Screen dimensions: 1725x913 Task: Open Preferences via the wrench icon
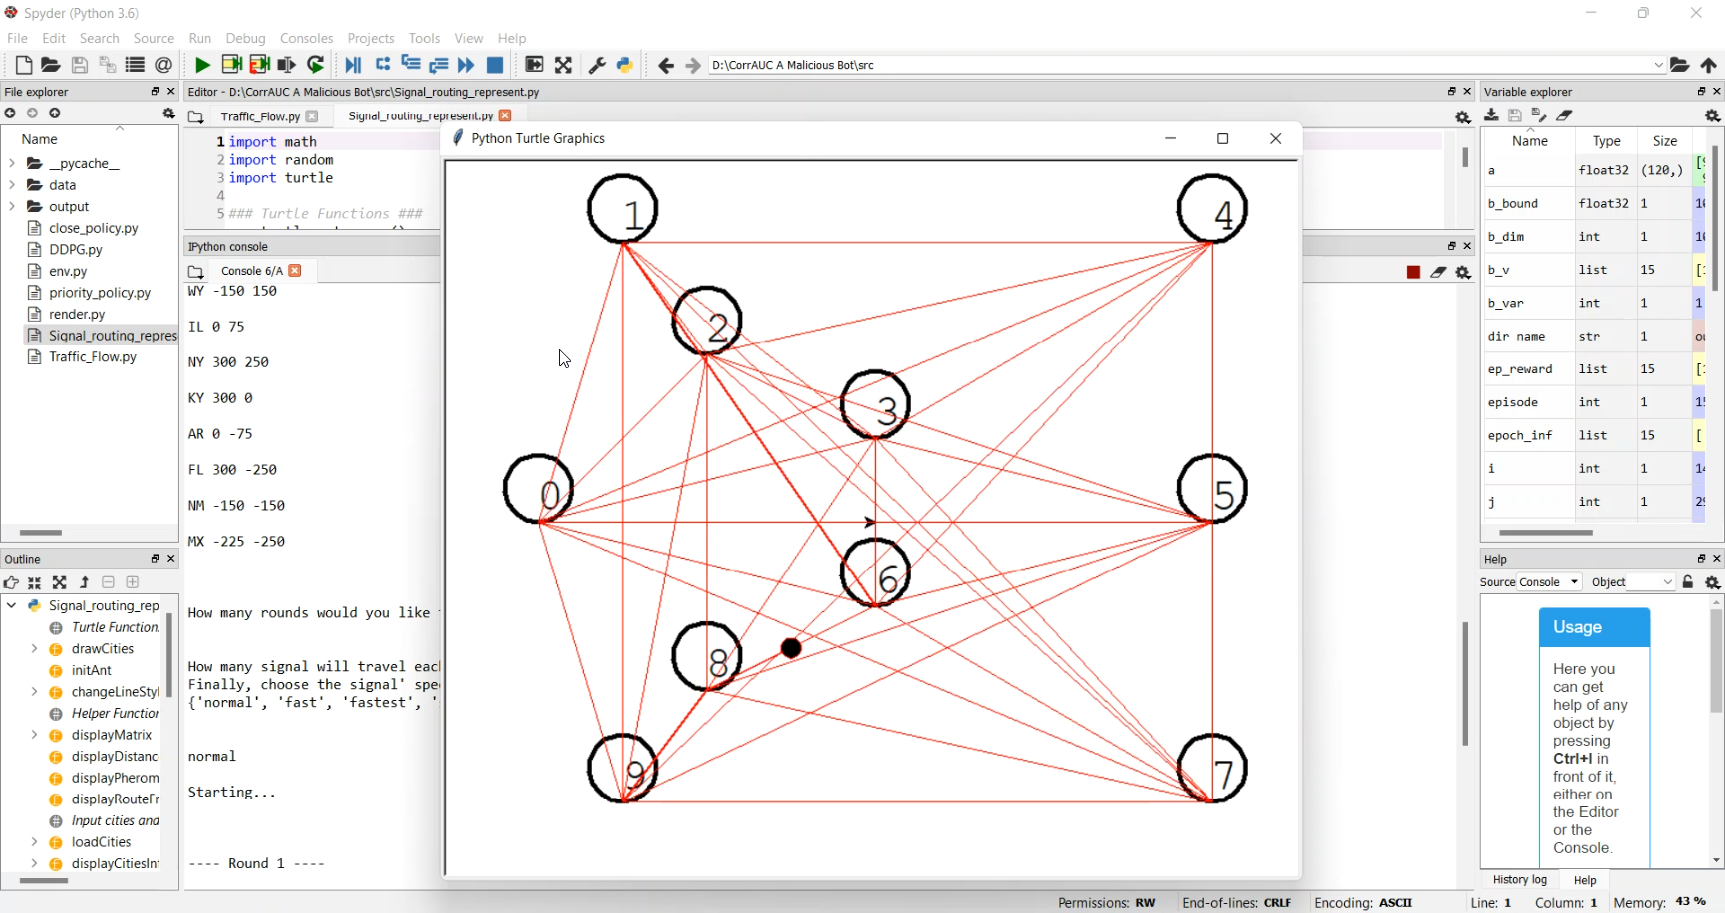pyautogui.click(x=597, y=65)
